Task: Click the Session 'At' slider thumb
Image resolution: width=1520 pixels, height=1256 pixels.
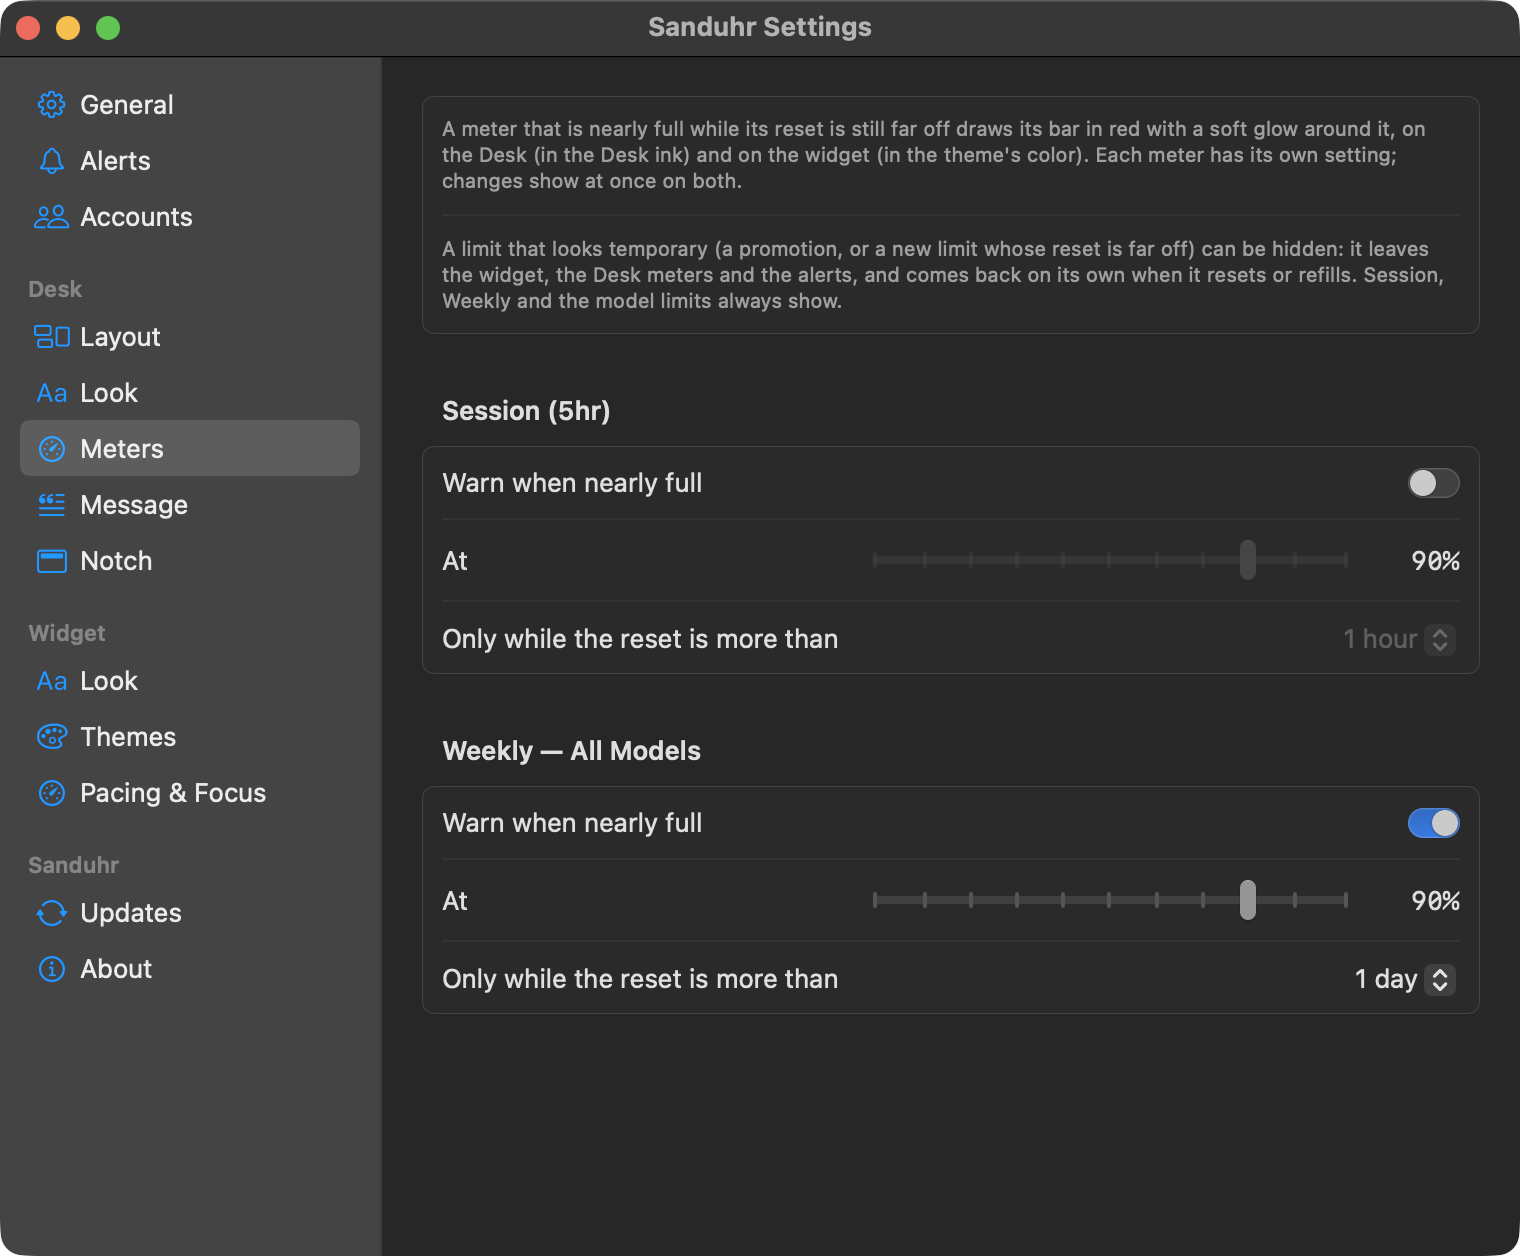Action: point(1247,560)
